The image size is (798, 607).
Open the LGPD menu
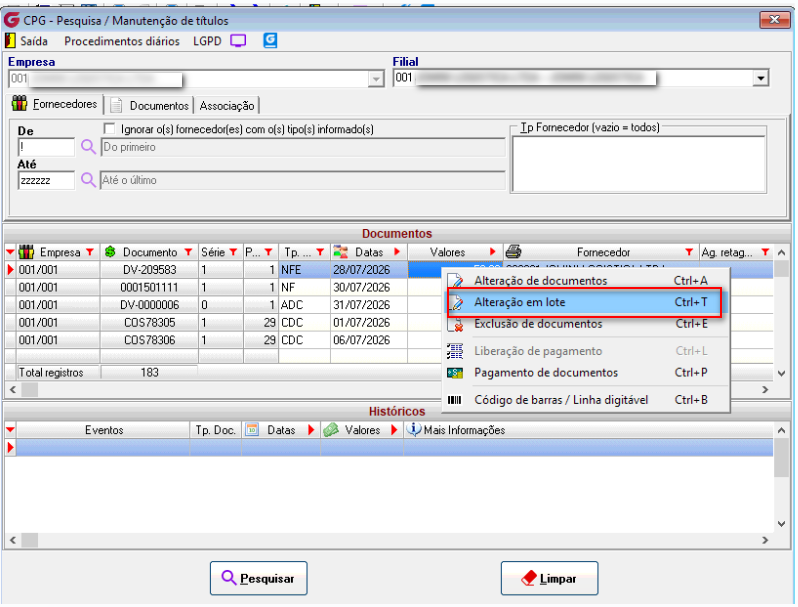coord(207,41)
